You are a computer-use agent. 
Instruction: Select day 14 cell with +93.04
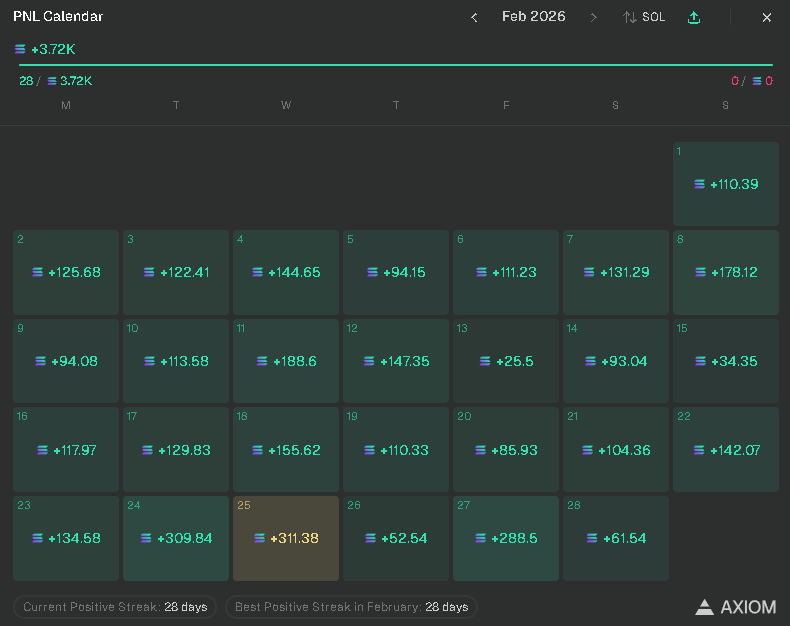pyautogui.click(x=616, y=361)
